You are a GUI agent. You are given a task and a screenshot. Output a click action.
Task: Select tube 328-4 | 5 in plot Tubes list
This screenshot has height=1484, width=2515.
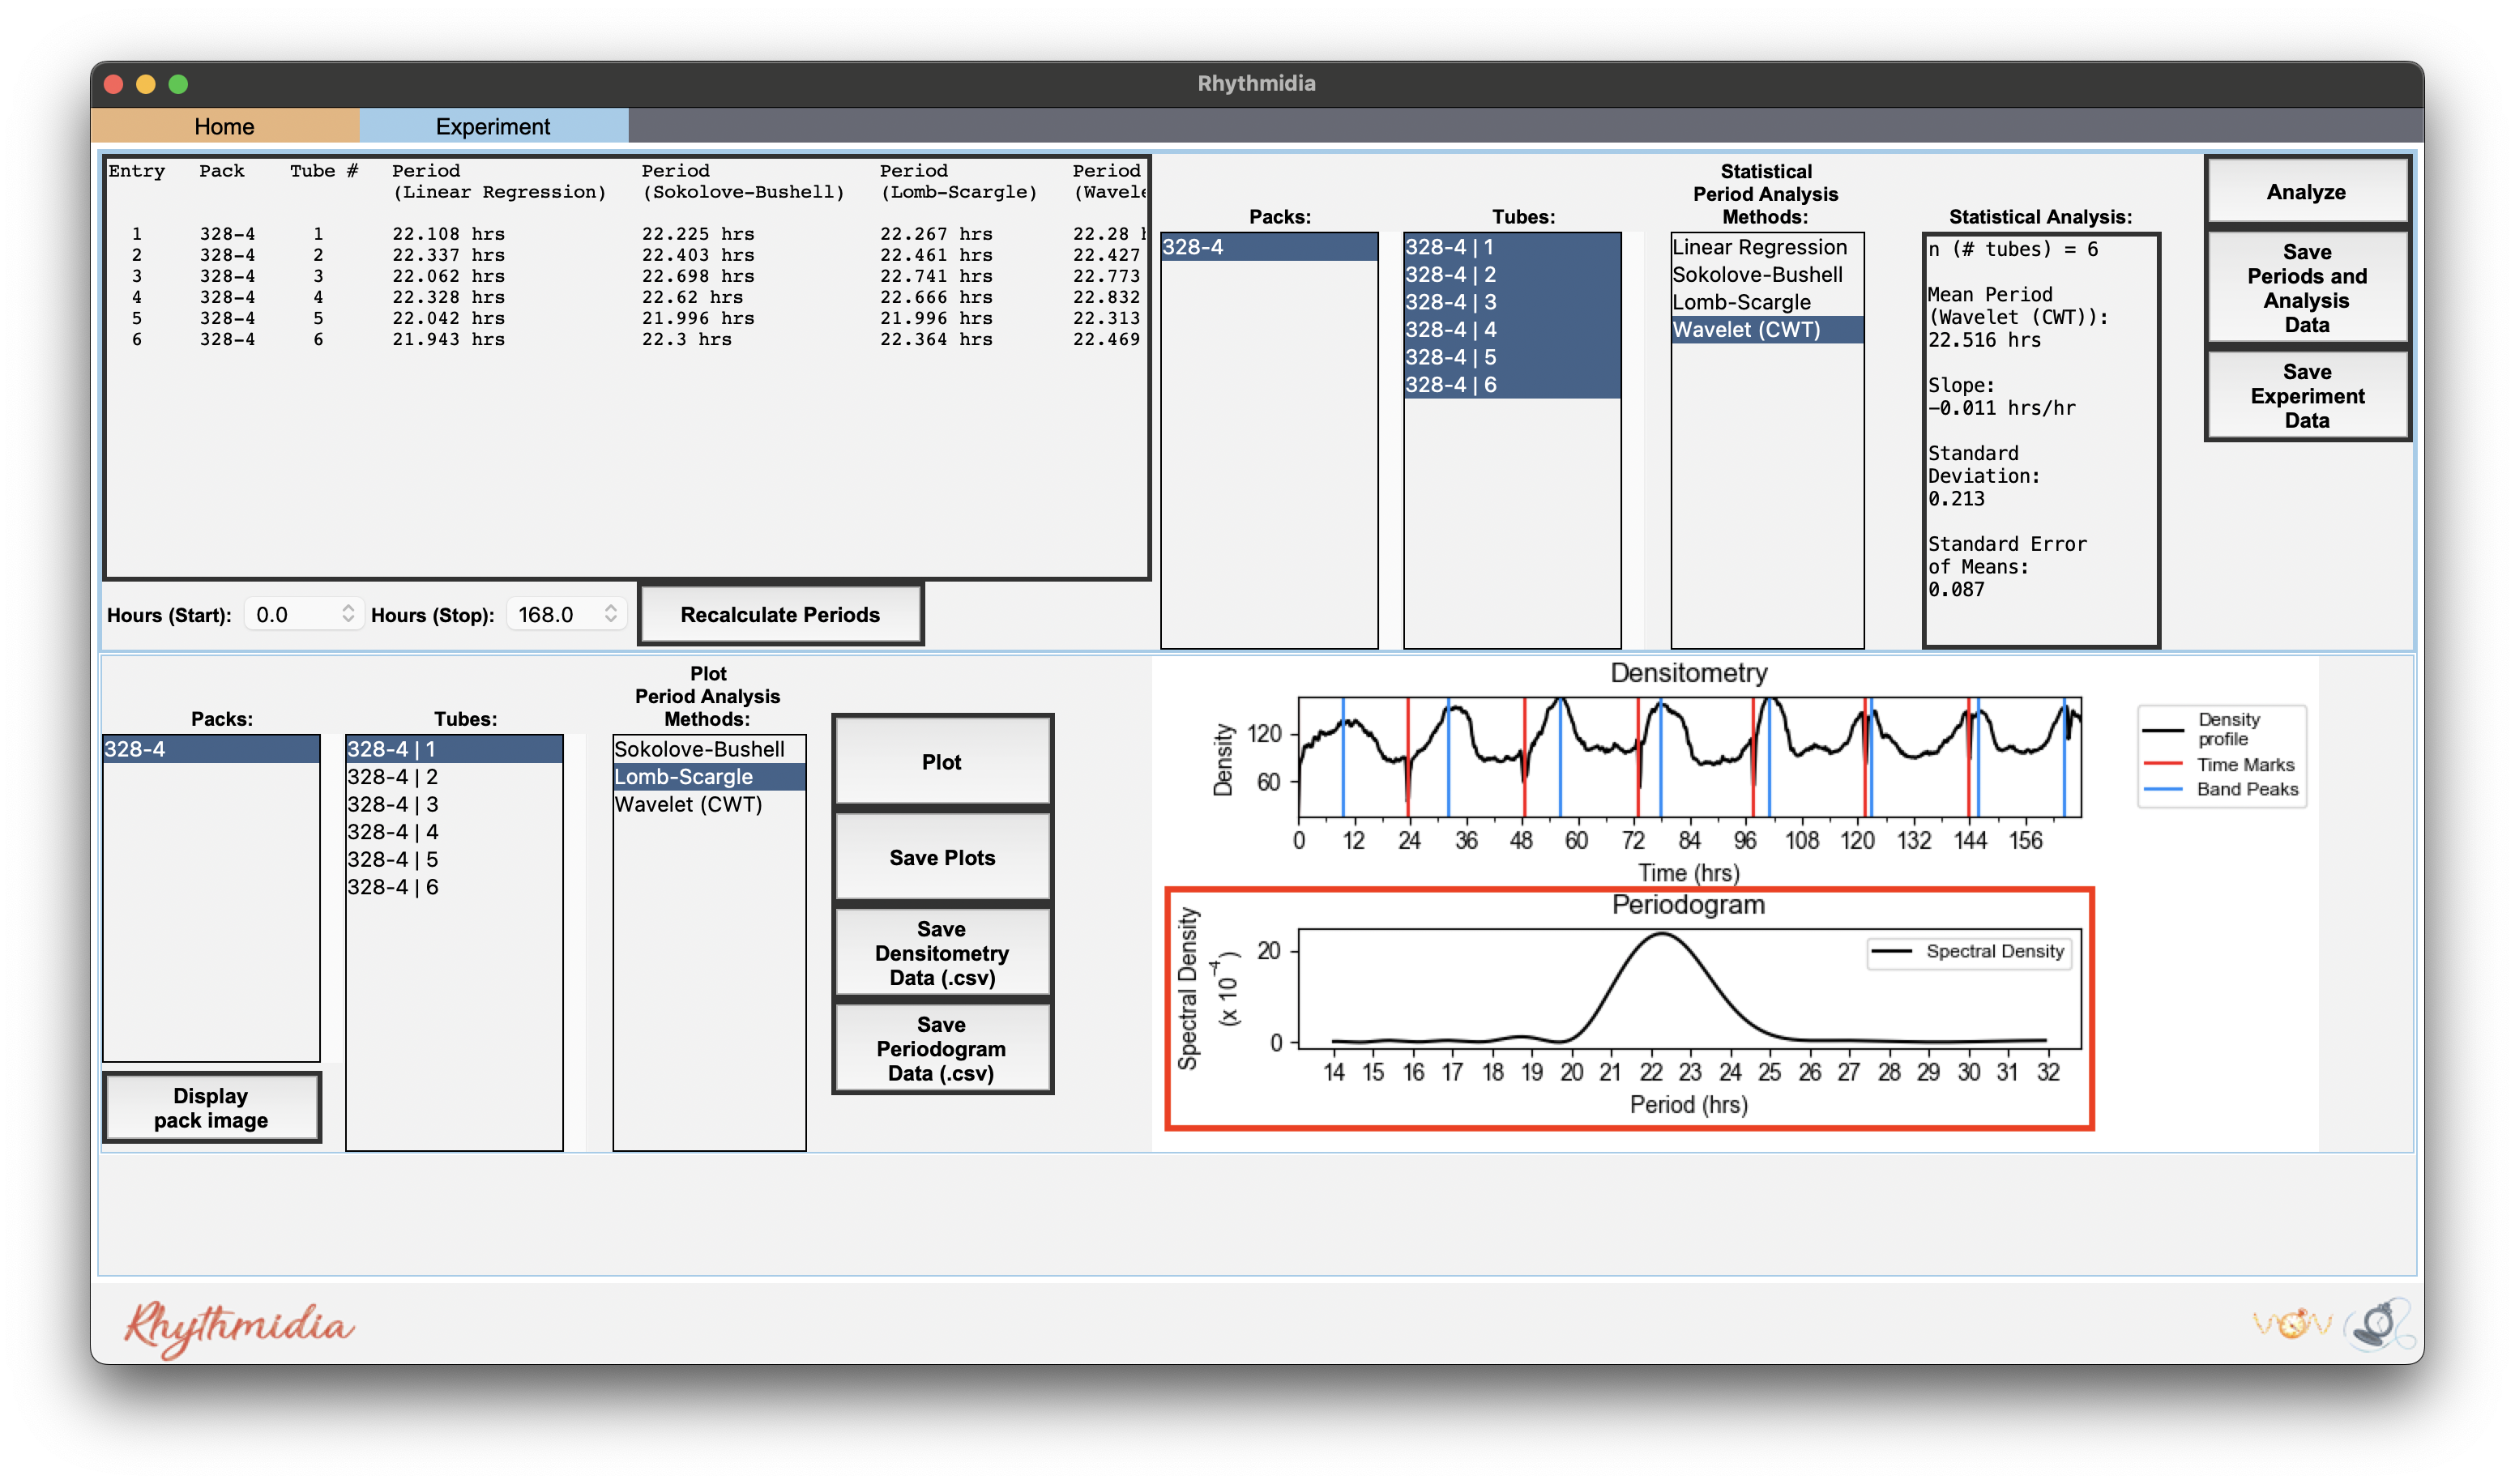click(x=454, y=858)
